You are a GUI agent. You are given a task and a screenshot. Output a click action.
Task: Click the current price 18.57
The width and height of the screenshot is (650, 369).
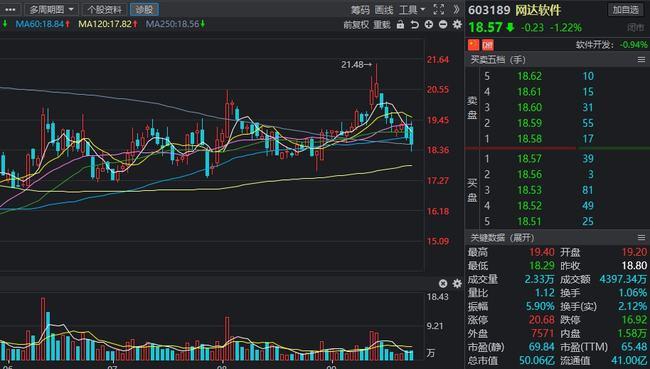[x=485, y=28]
